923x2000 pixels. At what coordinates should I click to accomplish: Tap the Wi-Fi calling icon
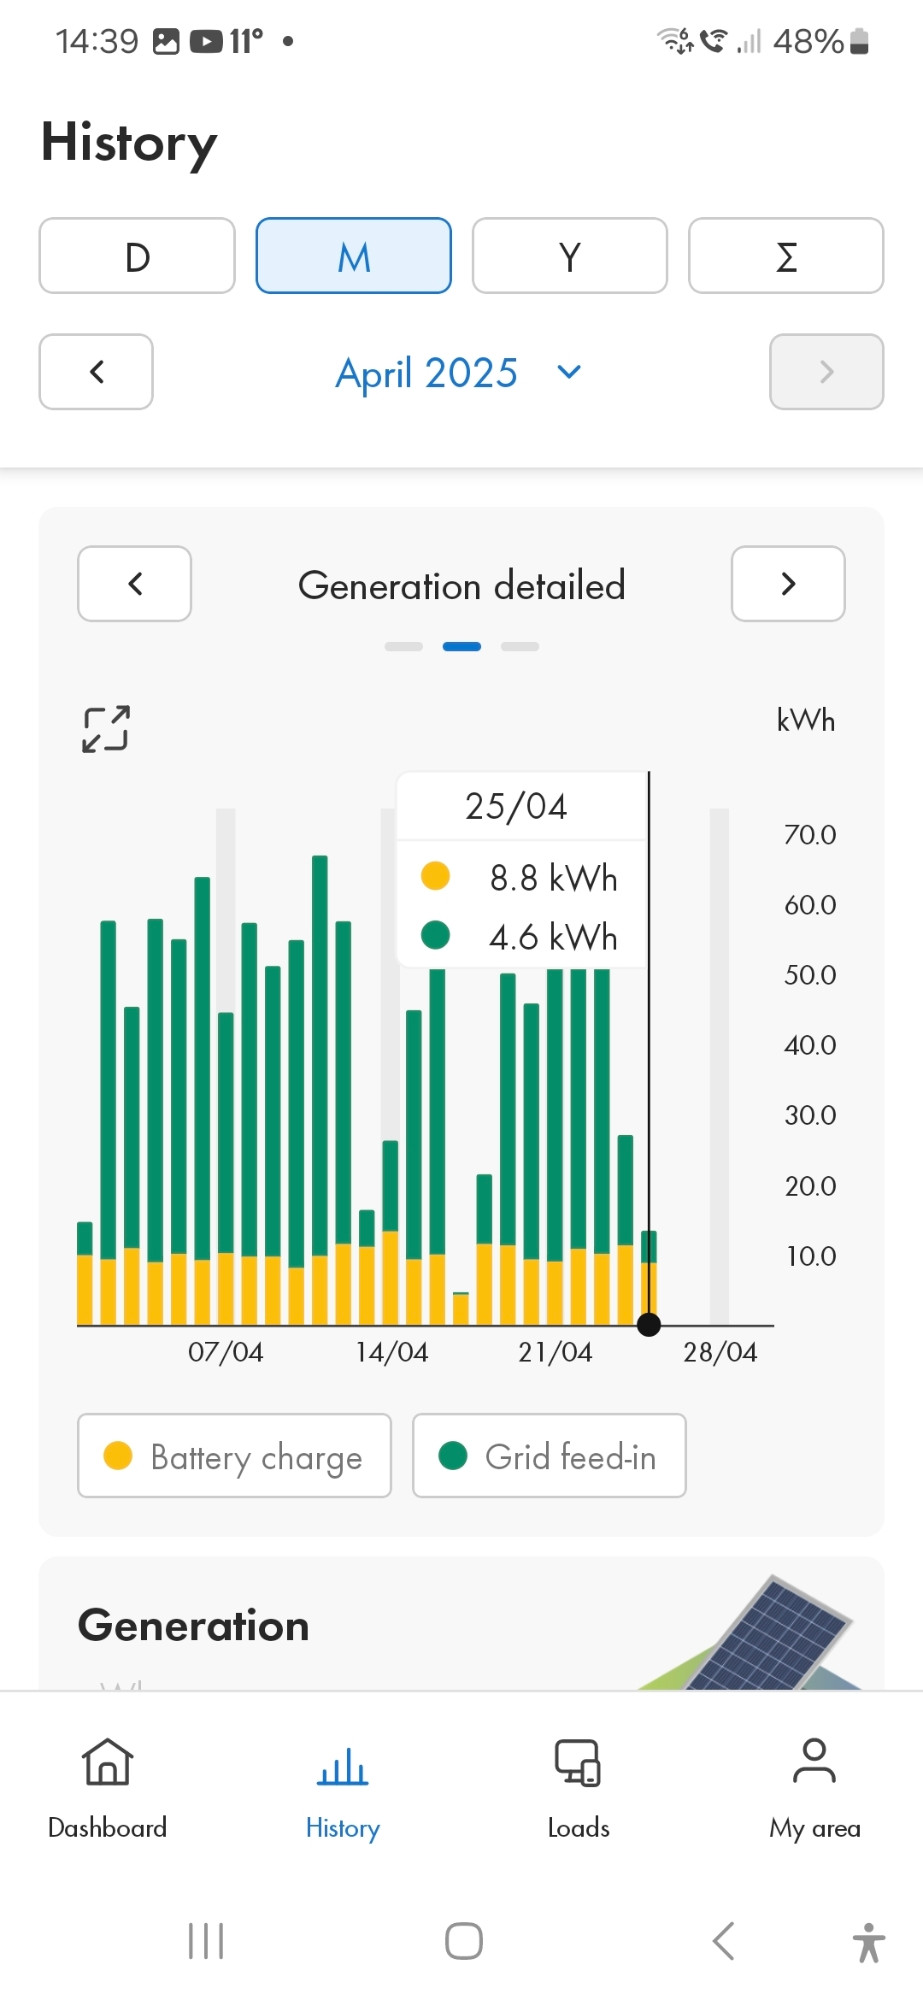713,41
